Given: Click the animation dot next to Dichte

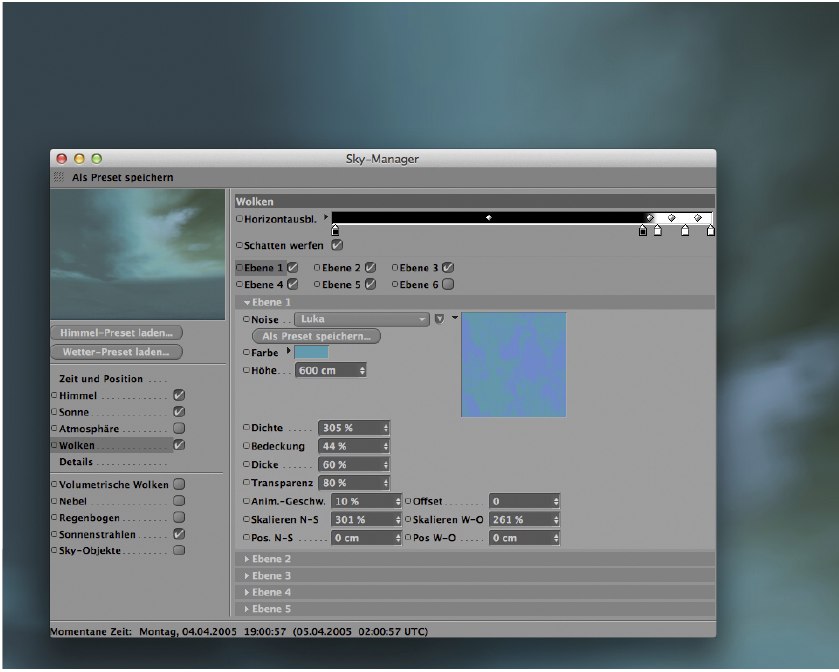Looking at the screenshot, I should point(247,428).
